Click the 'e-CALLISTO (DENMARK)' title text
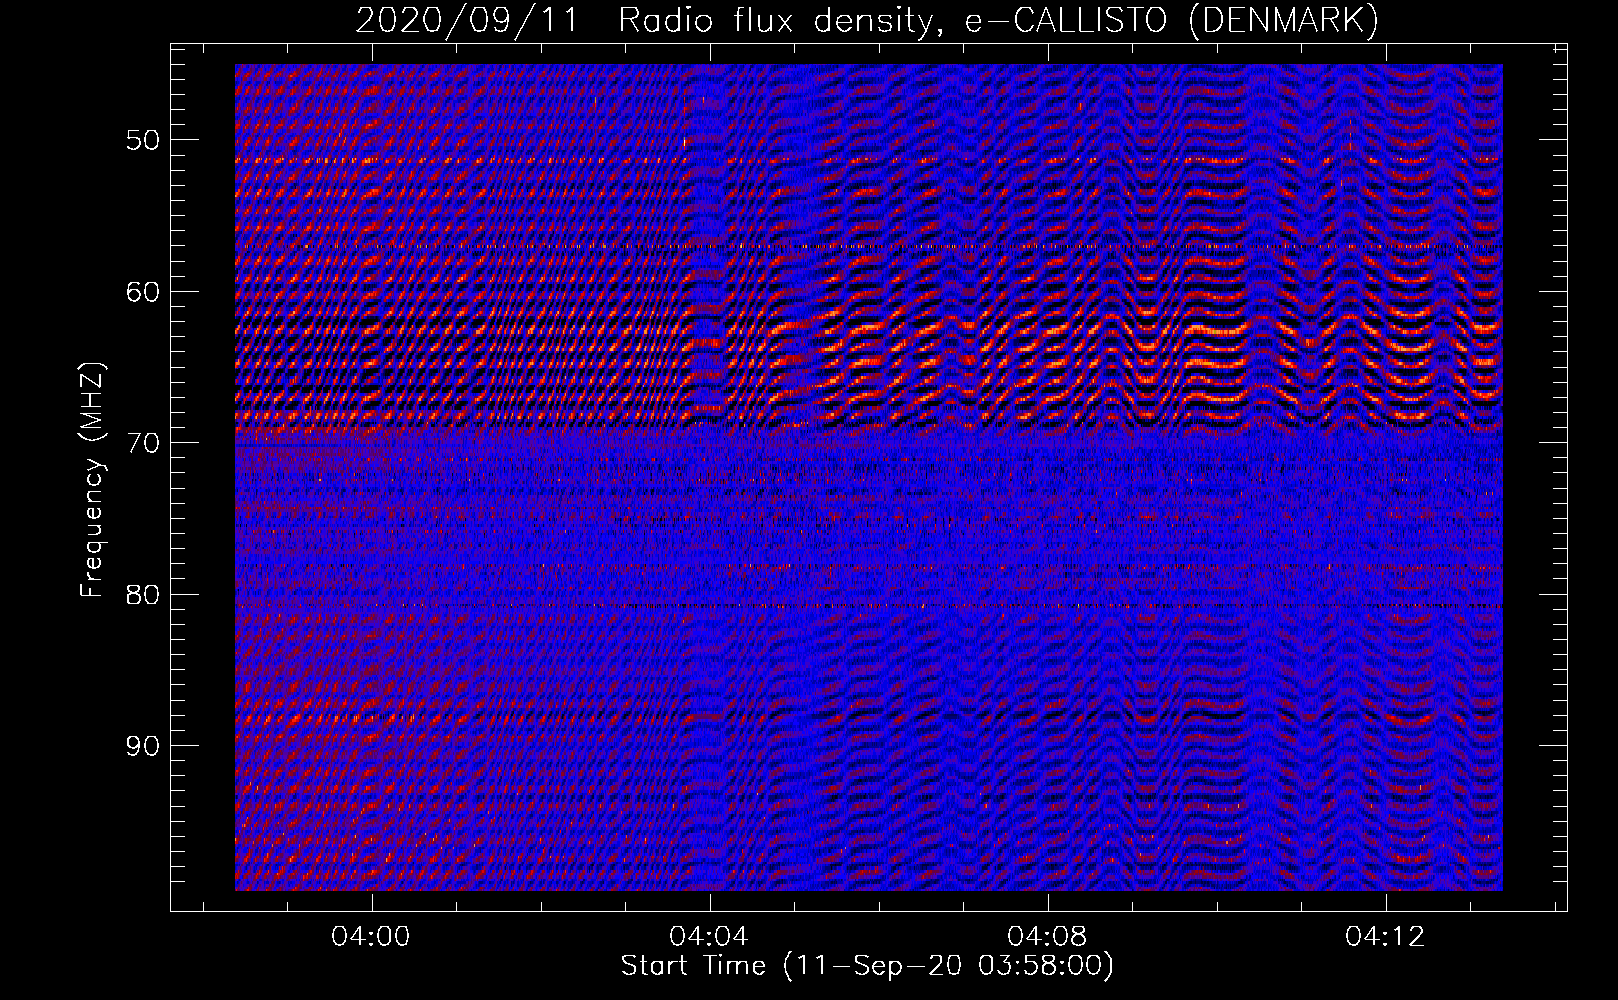The image size is (1618, 1000). pos(1171,21)
